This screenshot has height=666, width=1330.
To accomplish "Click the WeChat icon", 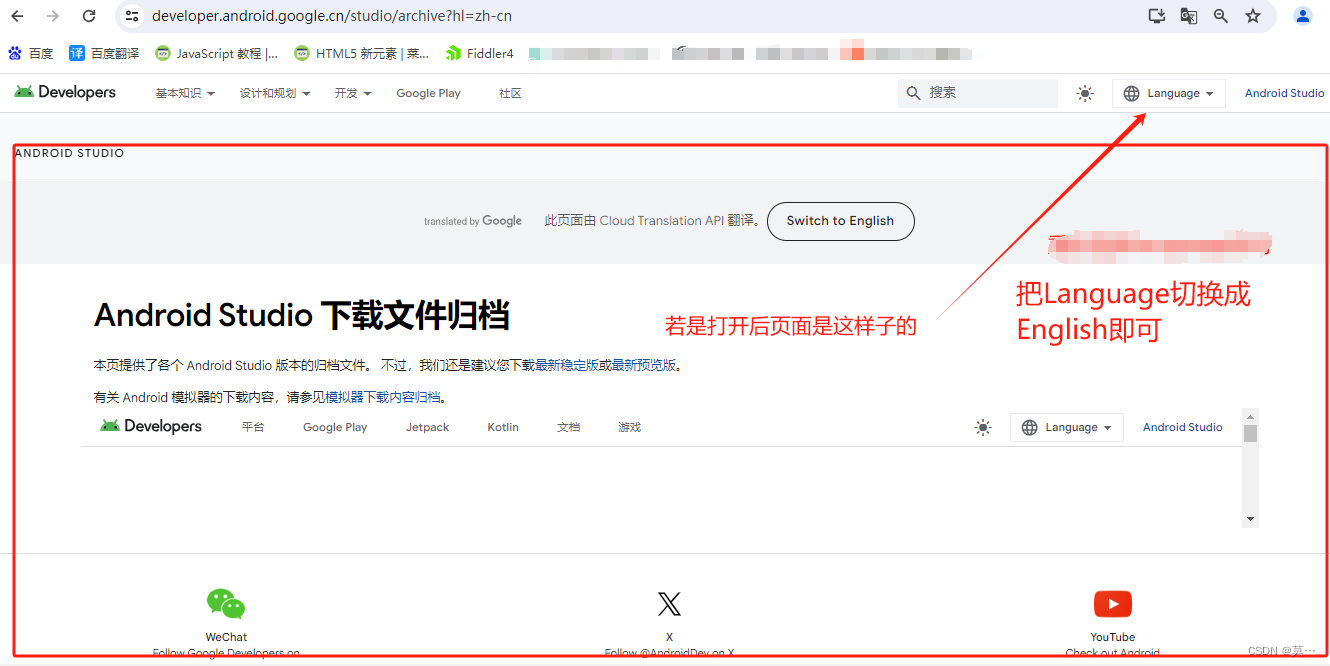I will click(226, 604).
